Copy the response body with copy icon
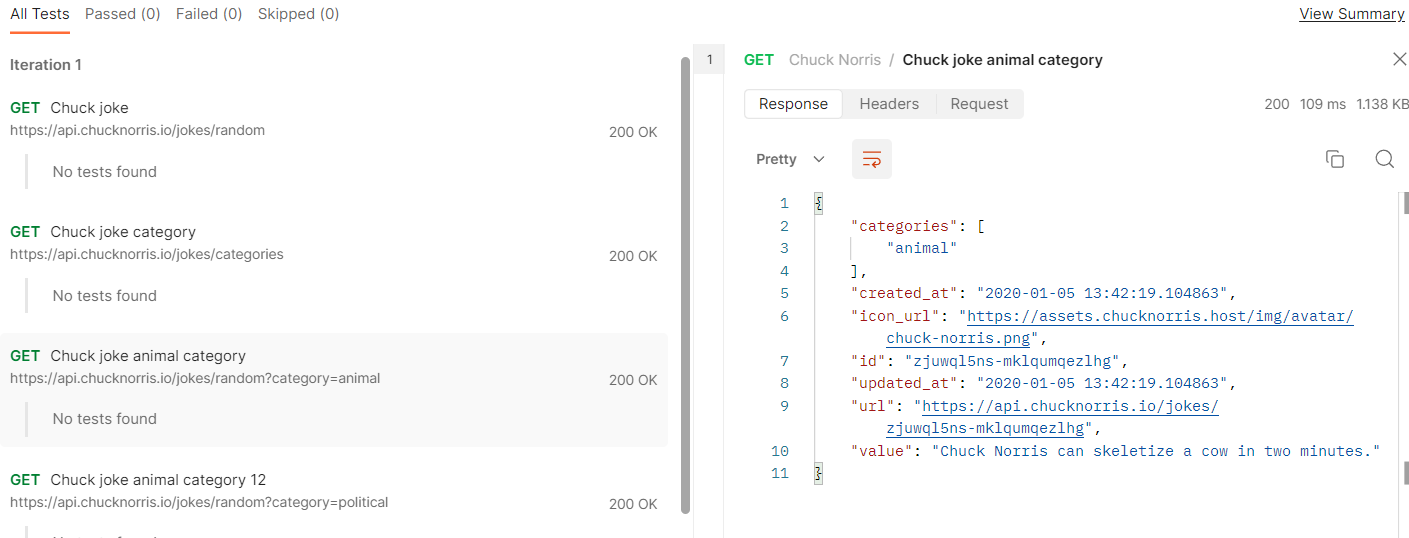This screenshot has width=1409, height=538. [1334, 159]
